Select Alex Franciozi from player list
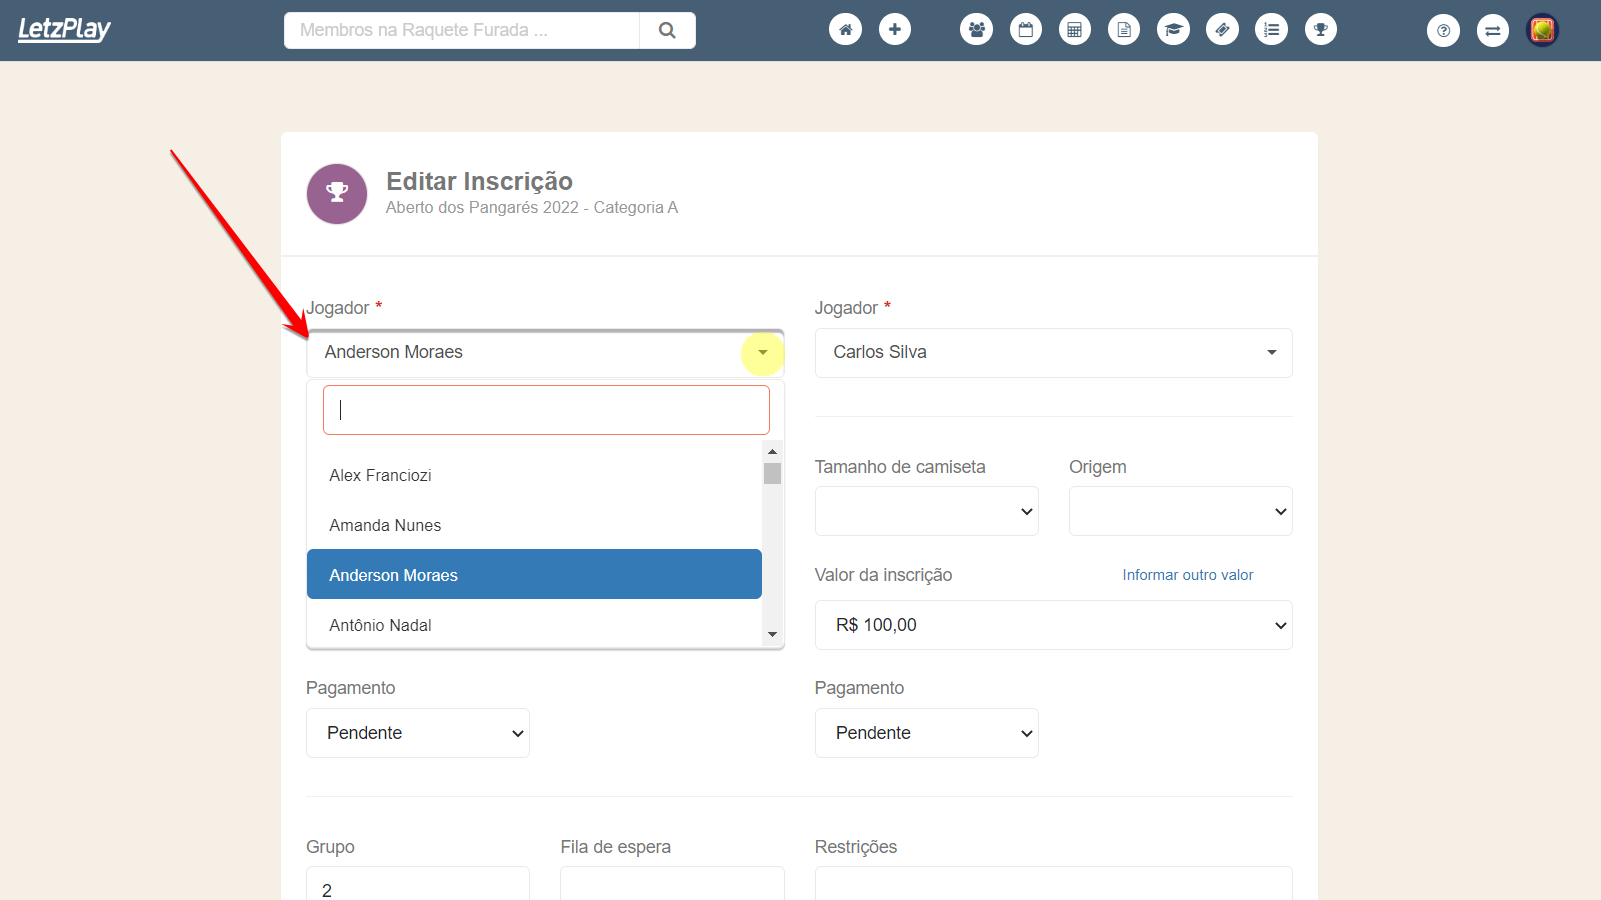This screenshot has height=900, width=1601. click(x=380, y=475)
